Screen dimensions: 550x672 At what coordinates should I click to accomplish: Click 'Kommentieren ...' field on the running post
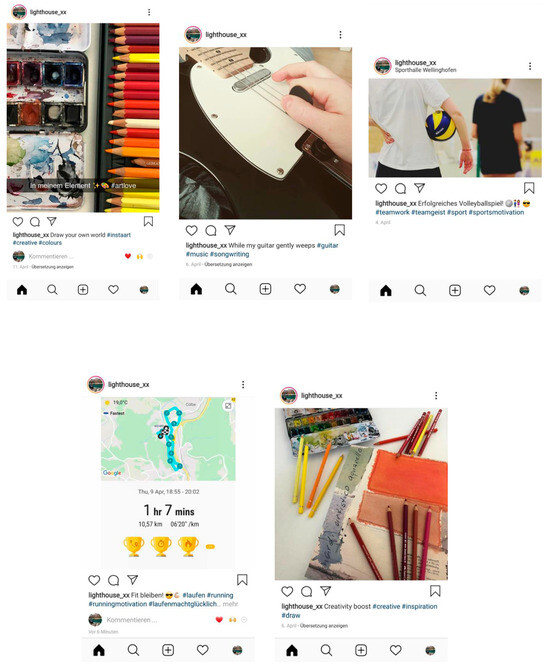pos(132,620)
